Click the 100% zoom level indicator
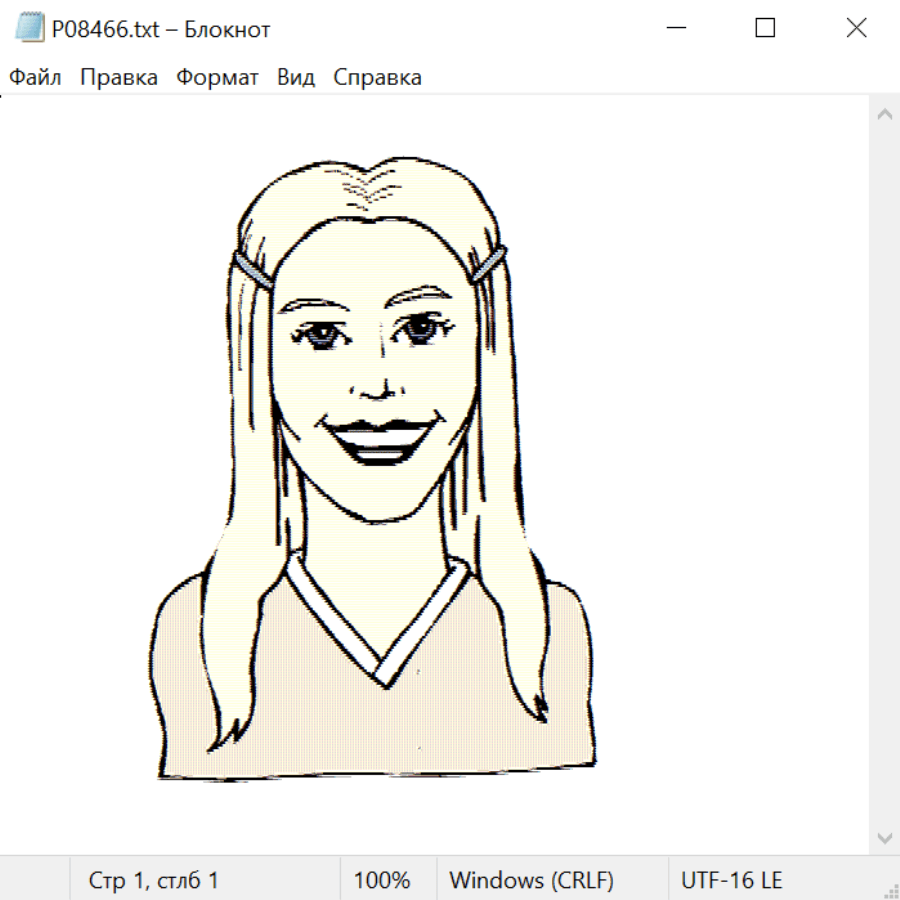 tap(382, 881)
